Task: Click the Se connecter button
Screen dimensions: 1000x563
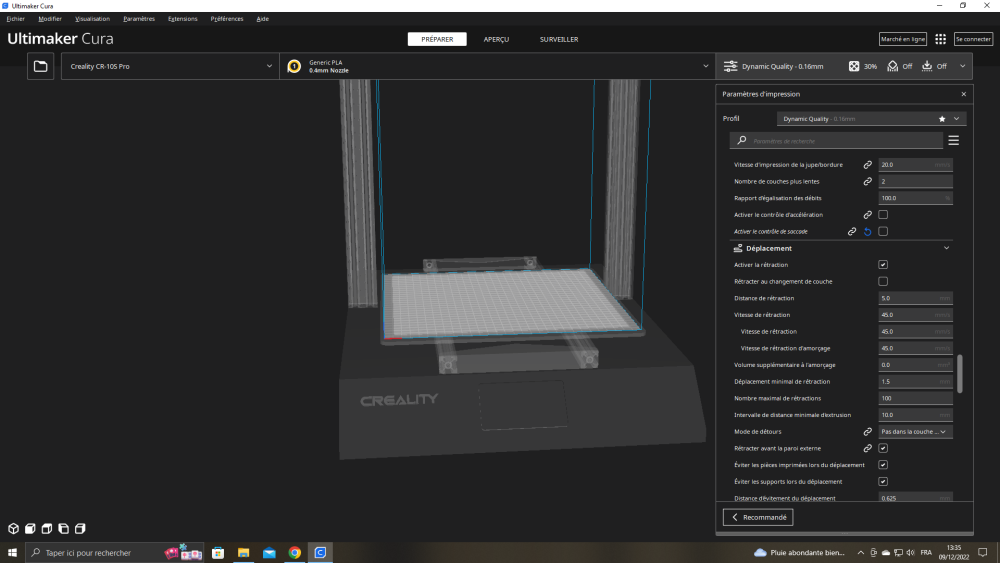Action: point(973,40)
